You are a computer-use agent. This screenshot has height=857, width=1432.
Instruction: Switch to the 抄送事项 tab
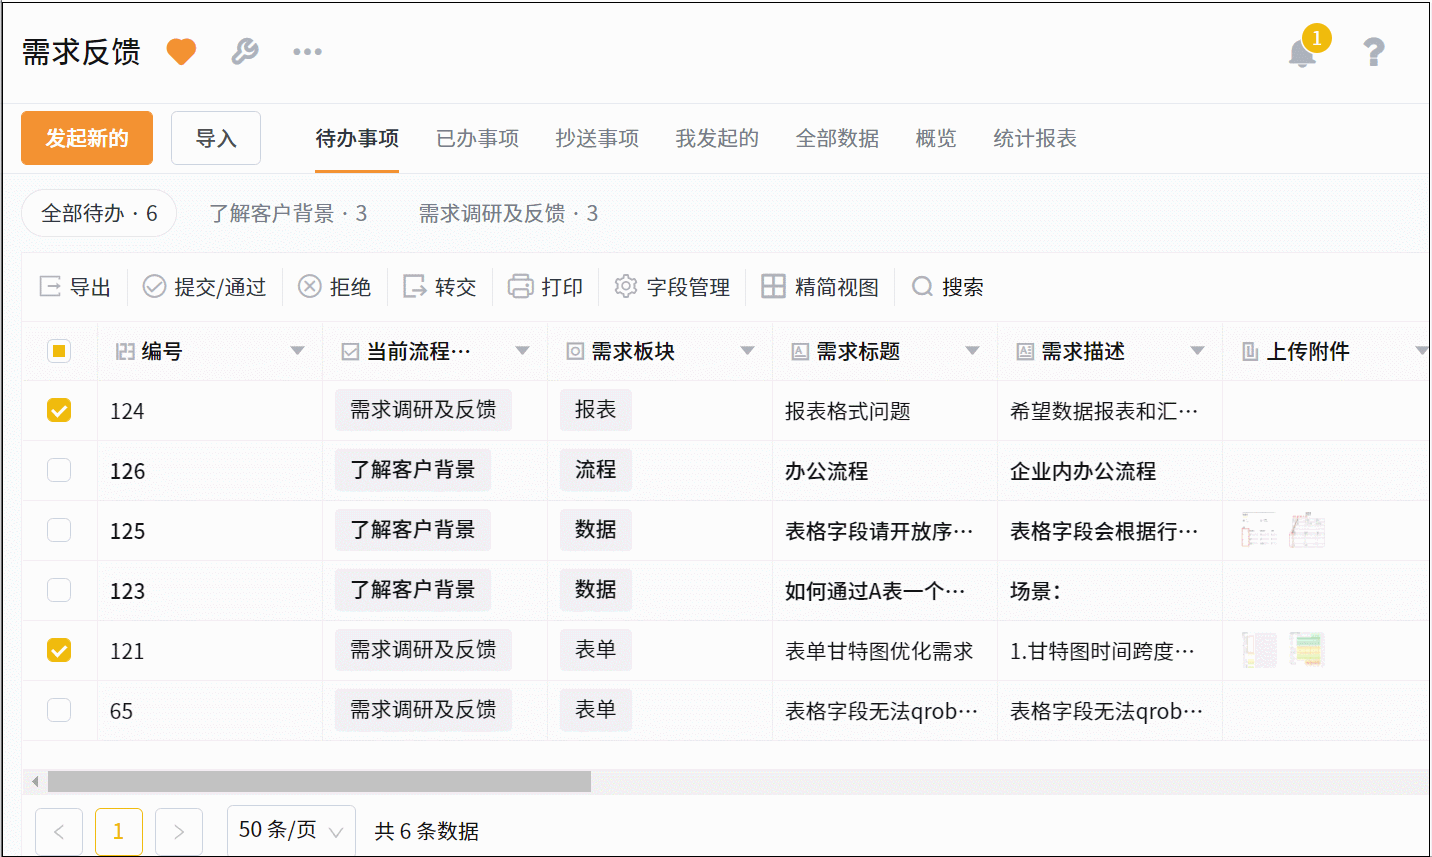pos(597,138)
